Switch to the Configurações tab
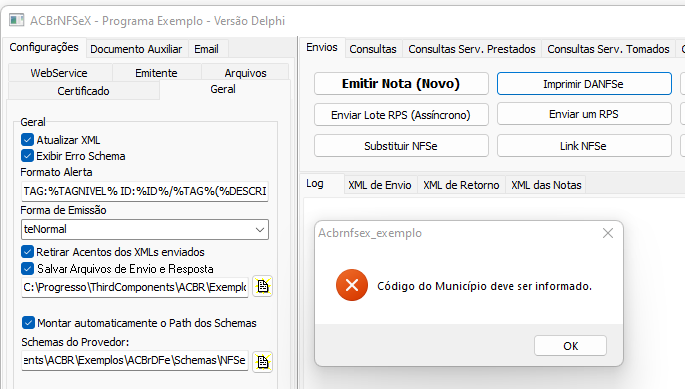 44,47
